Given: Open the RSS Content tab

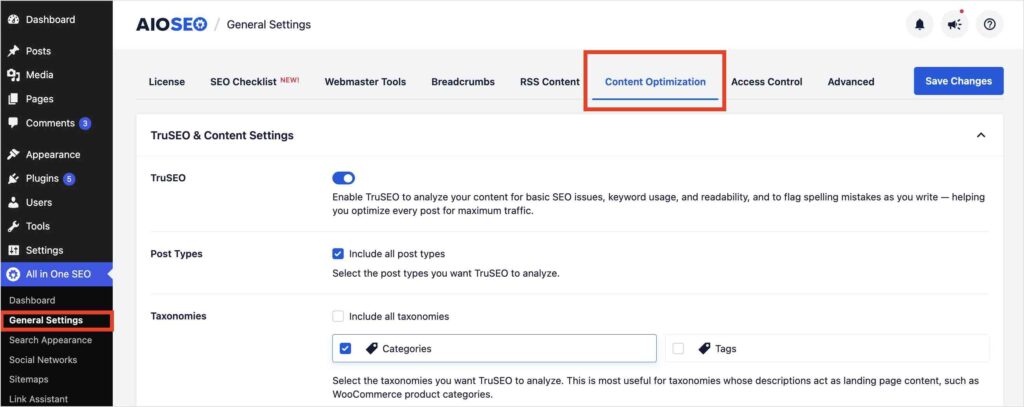Looking at the screenshot, I should pos(550,82).
